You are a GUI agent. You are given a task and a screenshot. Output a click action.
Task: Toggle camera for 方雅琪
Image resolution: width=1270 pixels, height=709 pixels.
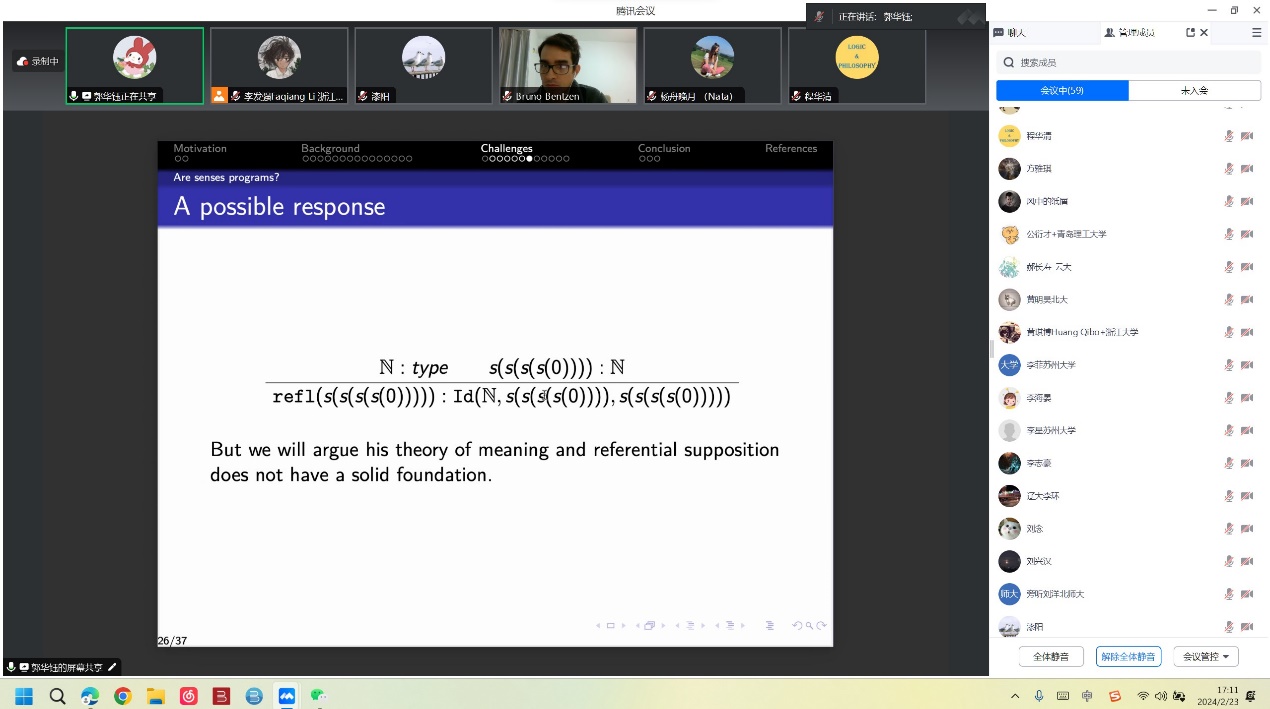tap(1247, 169)
